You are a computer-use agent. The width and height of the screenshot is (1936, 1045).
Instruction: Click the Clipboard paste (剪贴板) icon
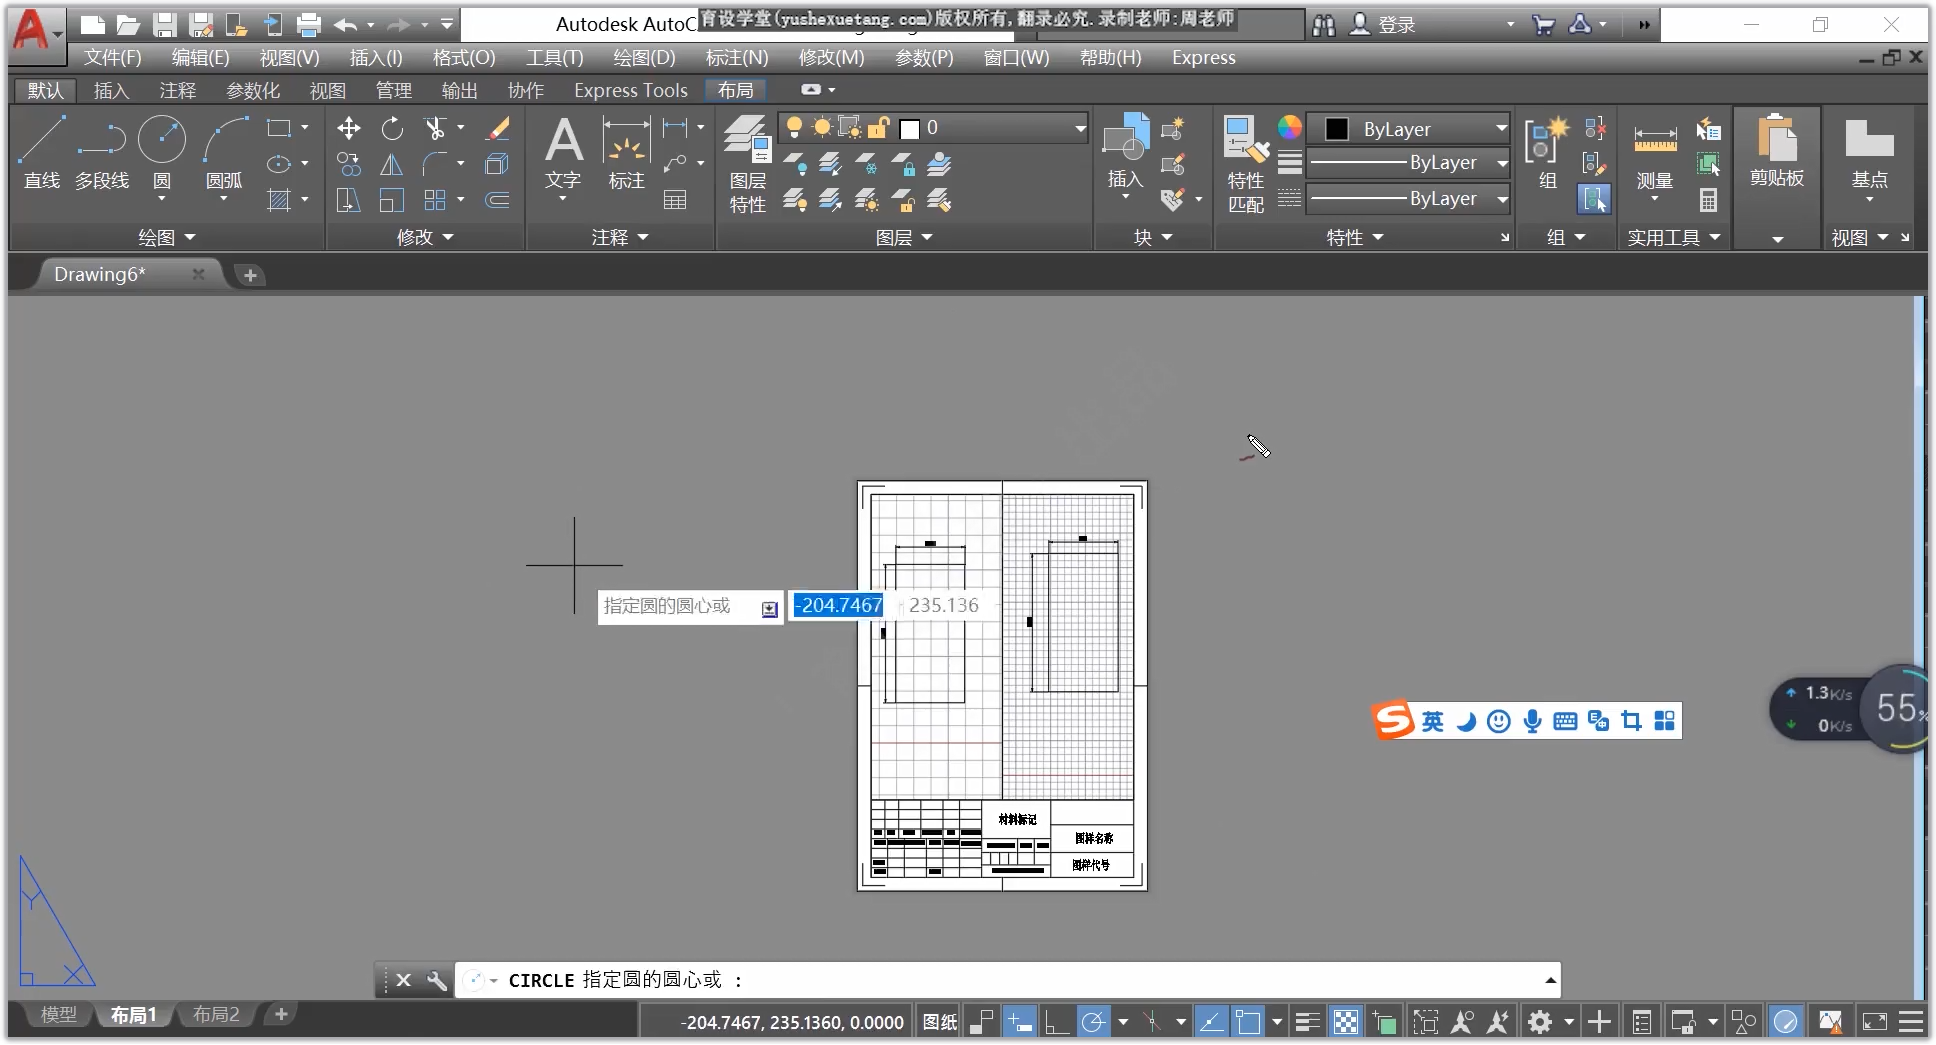(x=1777, y=150)
